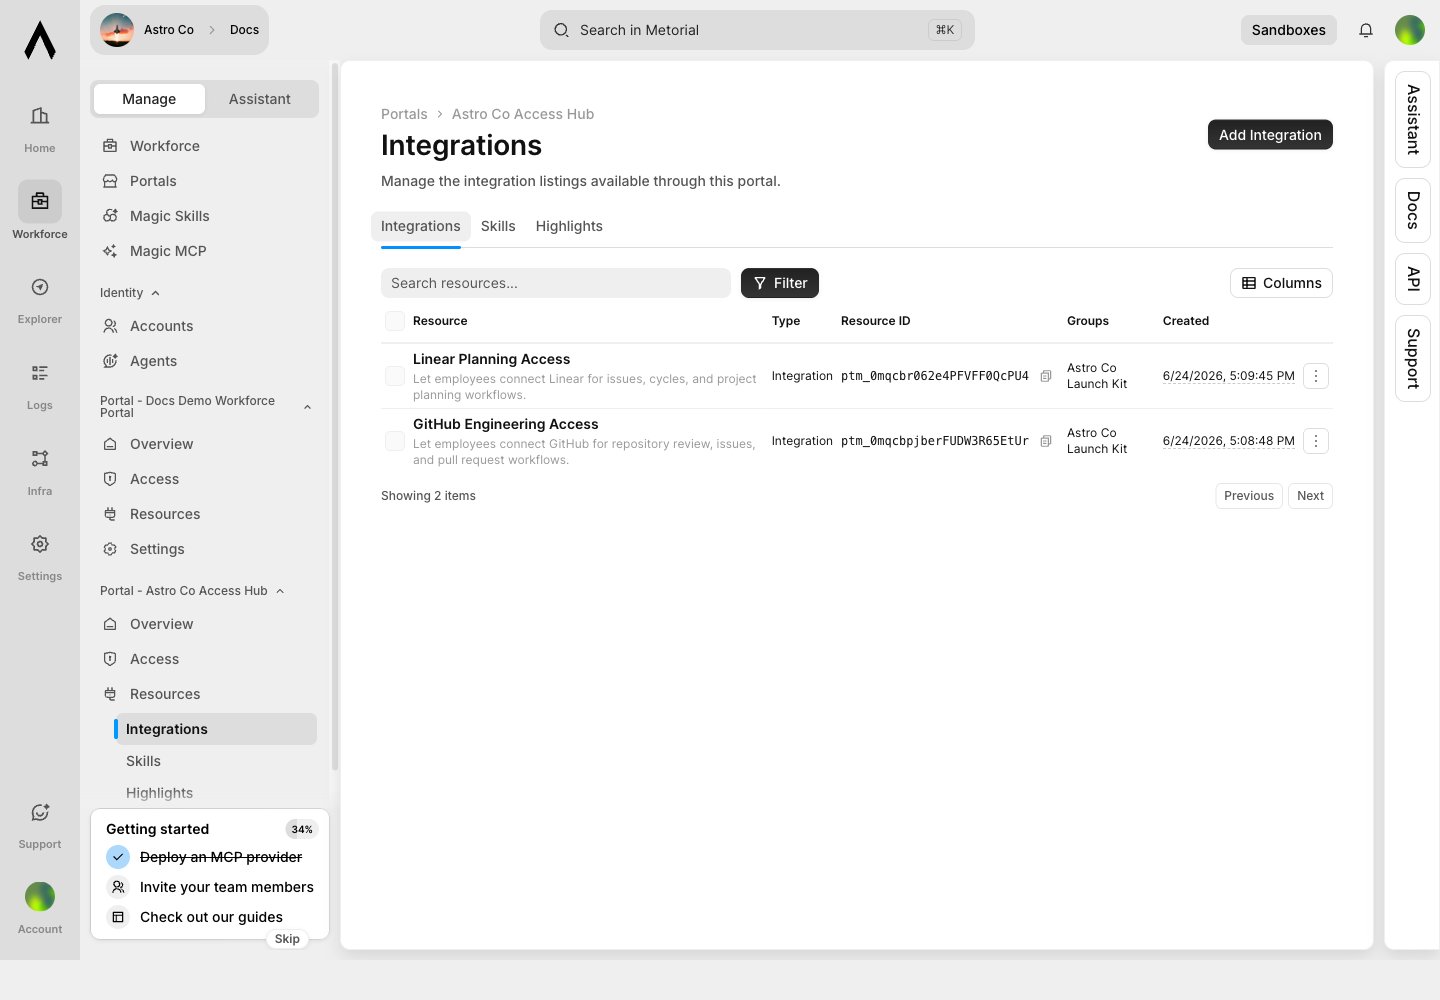Open Workforce in the left rail

(40, 211)
